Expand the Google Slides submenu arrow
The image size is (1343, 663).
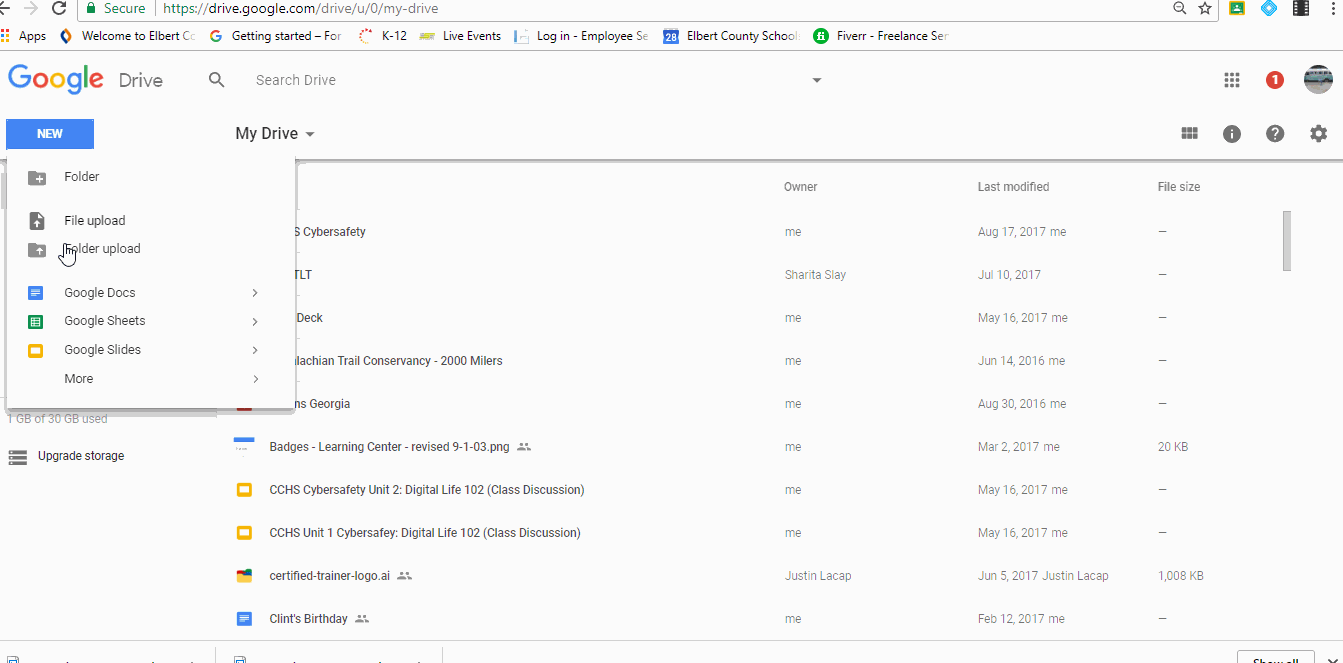(x=255, y=350)
